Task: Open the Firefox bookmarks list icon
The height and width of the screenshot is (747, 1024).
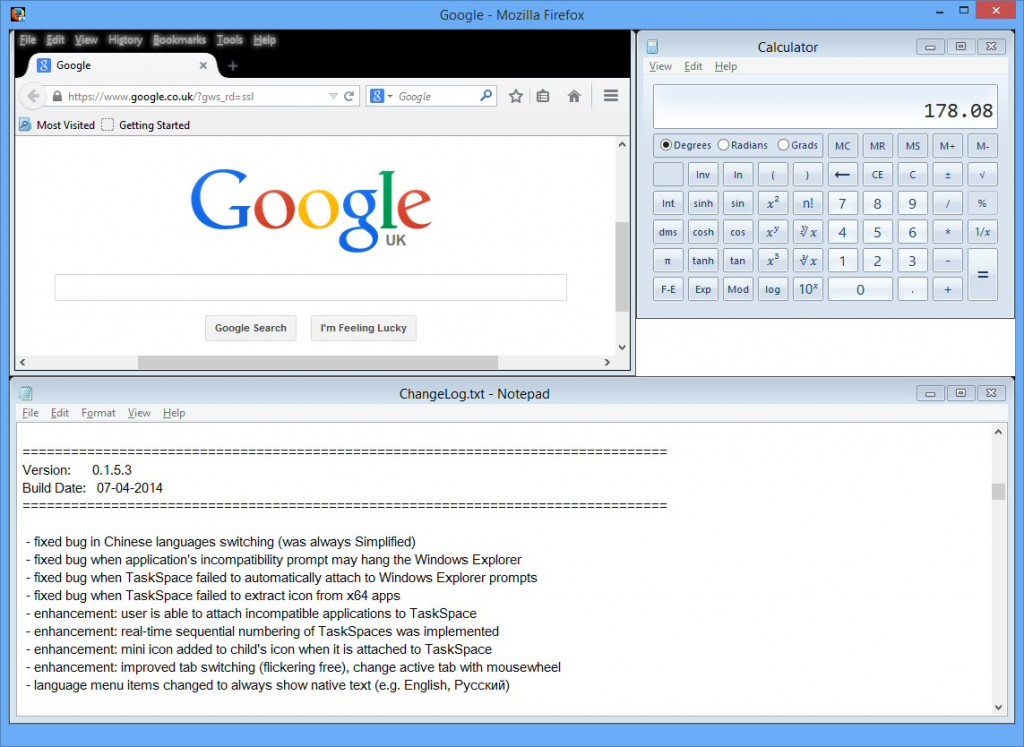Action: pos(543,96)
